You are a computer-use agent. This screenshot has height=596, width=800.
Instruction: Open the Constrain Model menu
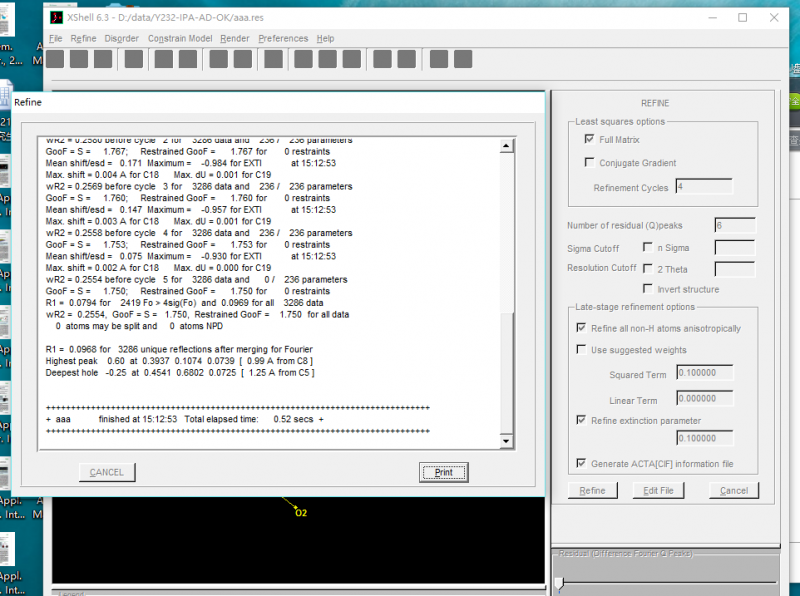pyautogui.click(x=180, y=38)
